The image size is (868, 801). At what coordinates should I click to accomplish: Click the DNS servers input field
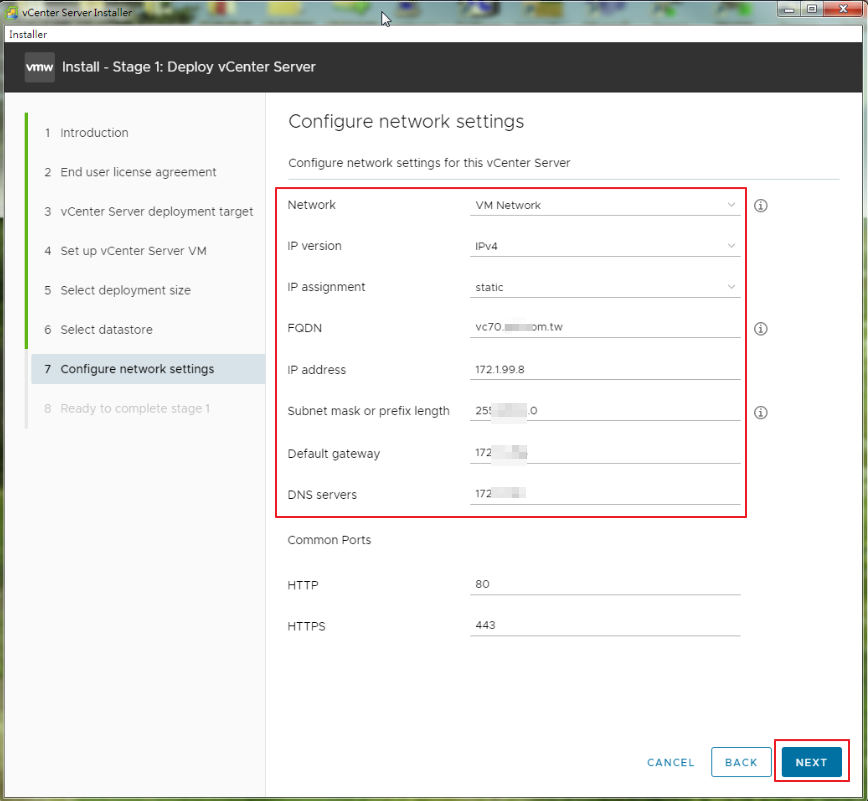coord(605,494)
